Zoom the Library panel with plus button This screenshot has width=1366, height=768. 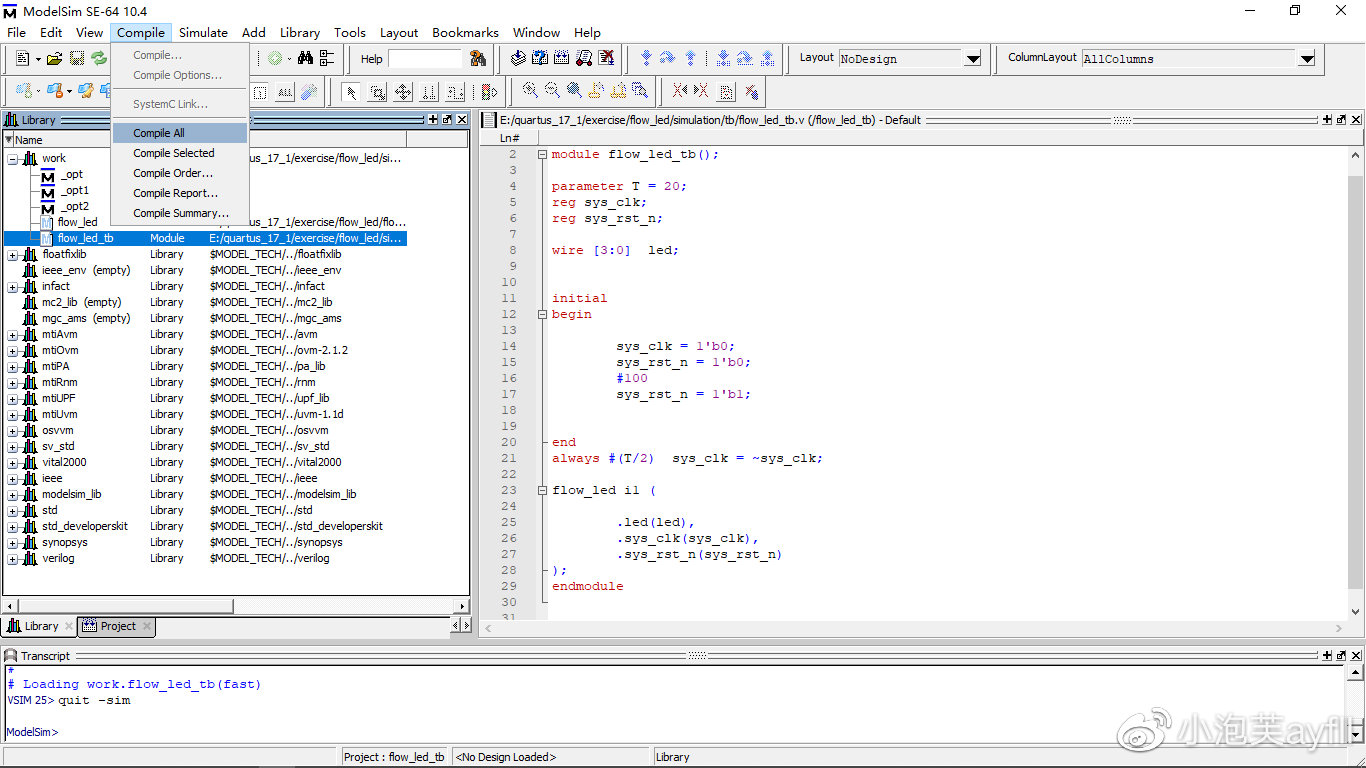tap(433, 120)
